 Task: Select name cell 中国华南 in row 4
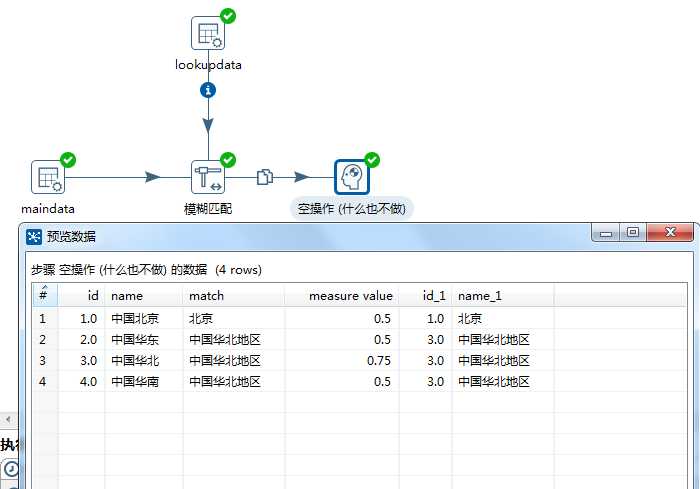144,381
